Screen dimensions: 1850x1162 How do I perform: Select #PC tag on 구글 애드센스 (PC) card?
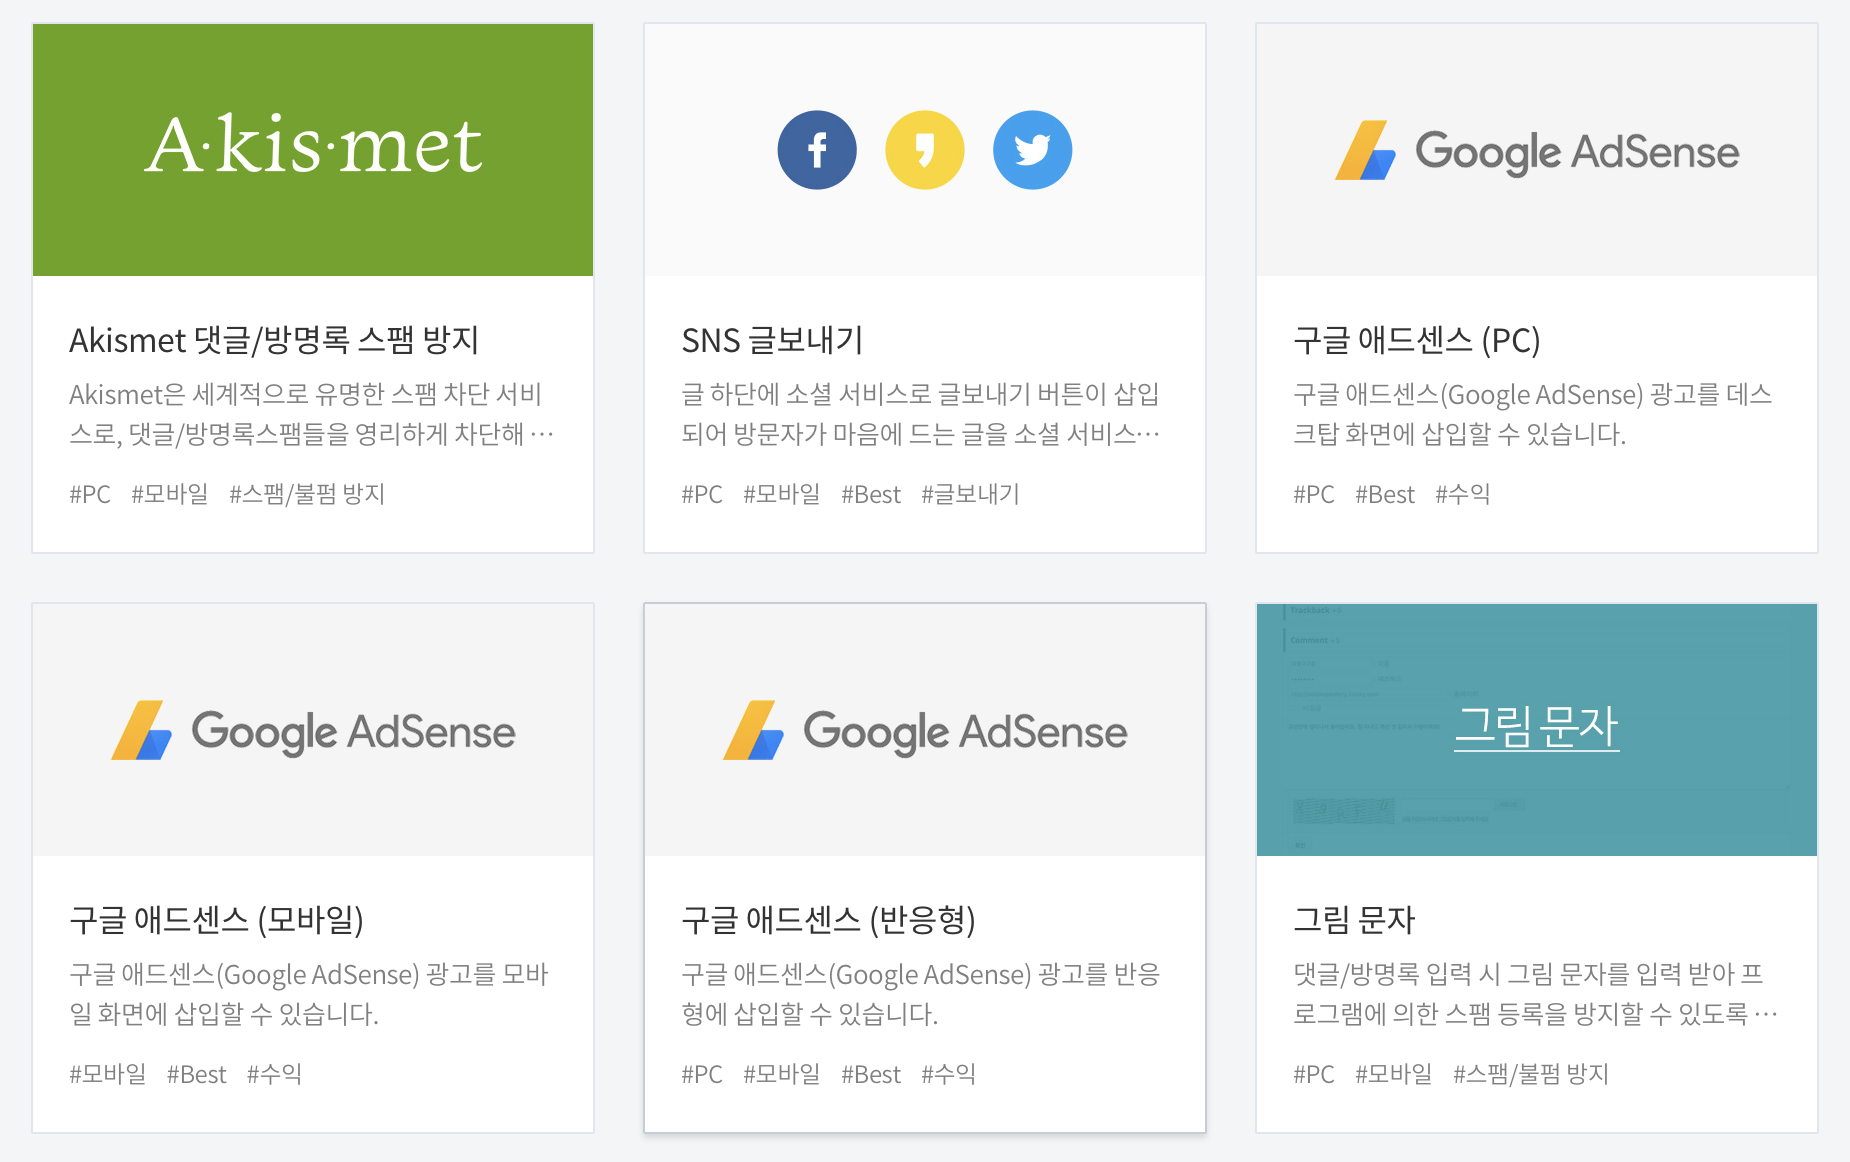coord(1314,494)
